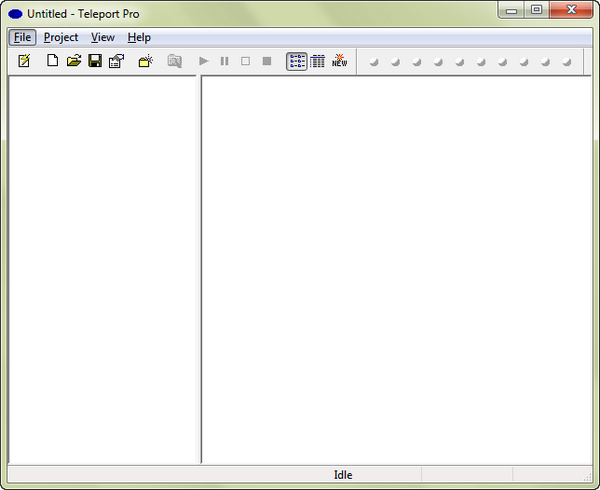Viewport: 600px width, 490px height.
Task: Switch to the list-style view toggle
Action: pos(297,61)
